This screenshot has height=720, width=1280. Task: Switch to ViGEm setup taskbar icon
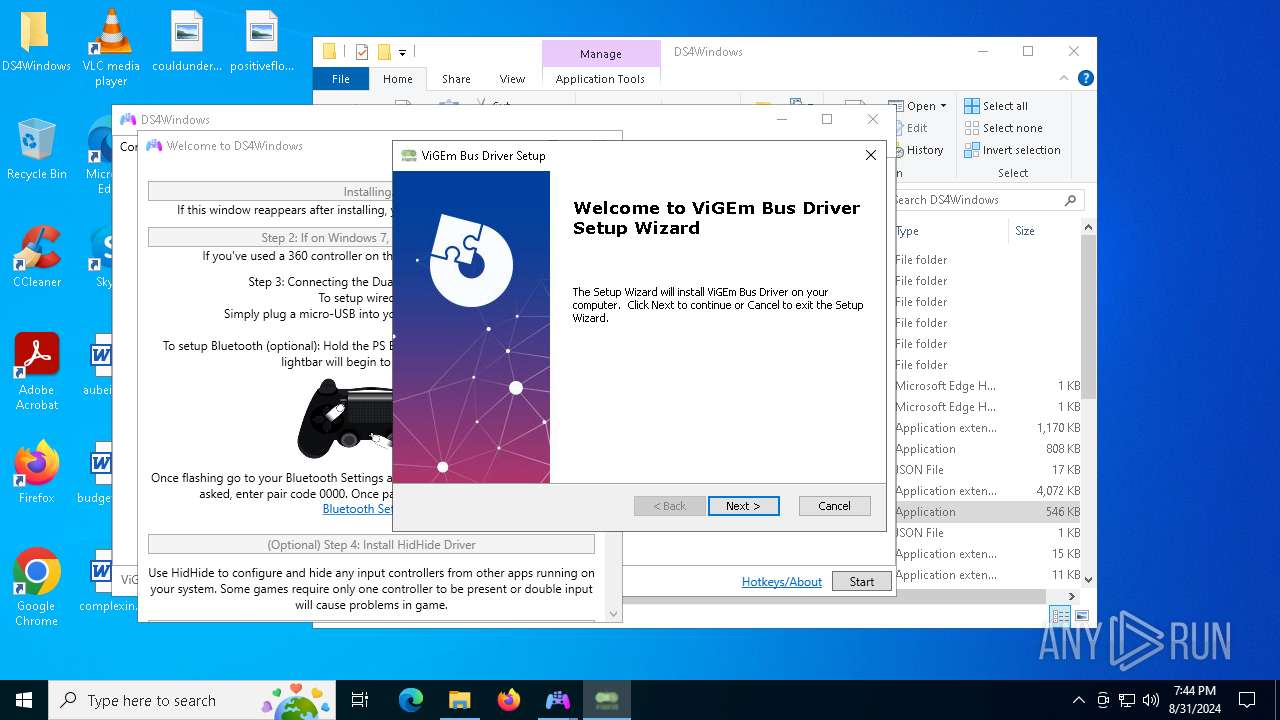(x=607, y=700)
